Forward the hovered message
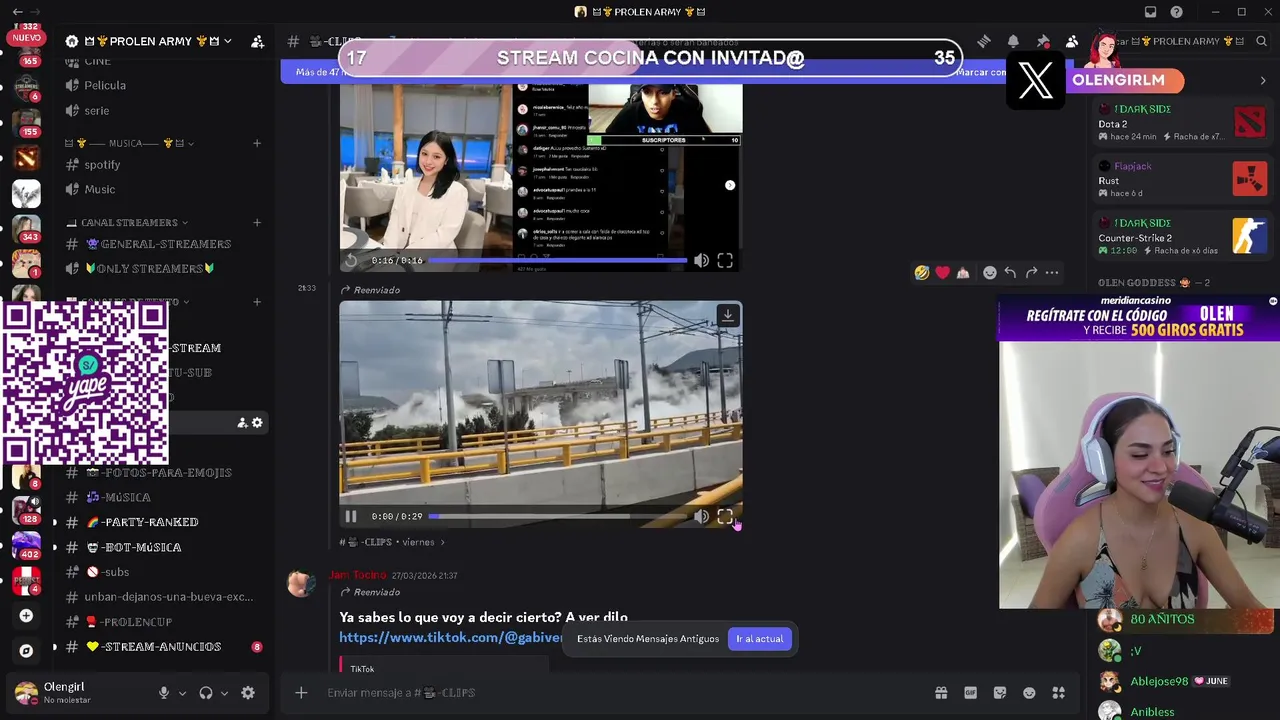Screen dimensions: 1280x720 tap(1031, 272)
